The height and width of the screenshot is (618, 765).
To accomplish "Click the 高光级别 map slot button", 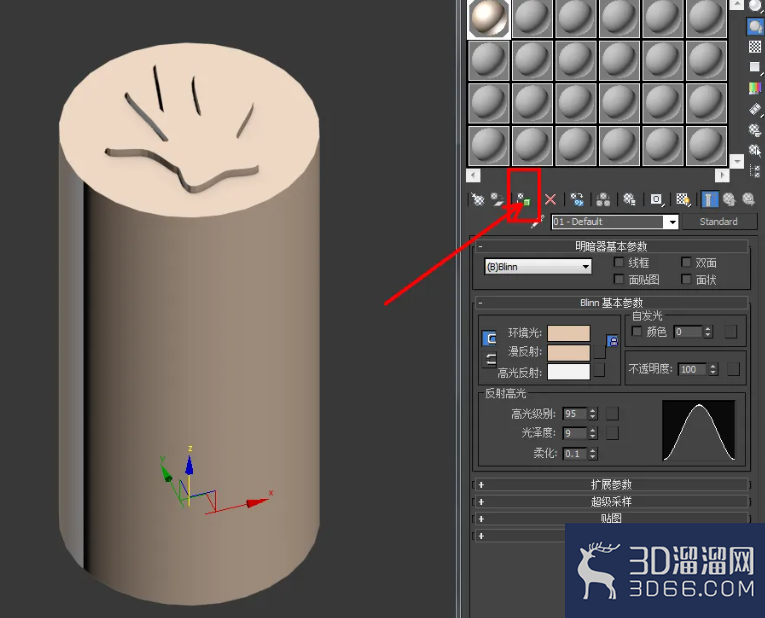I will [x=612, y=414].
